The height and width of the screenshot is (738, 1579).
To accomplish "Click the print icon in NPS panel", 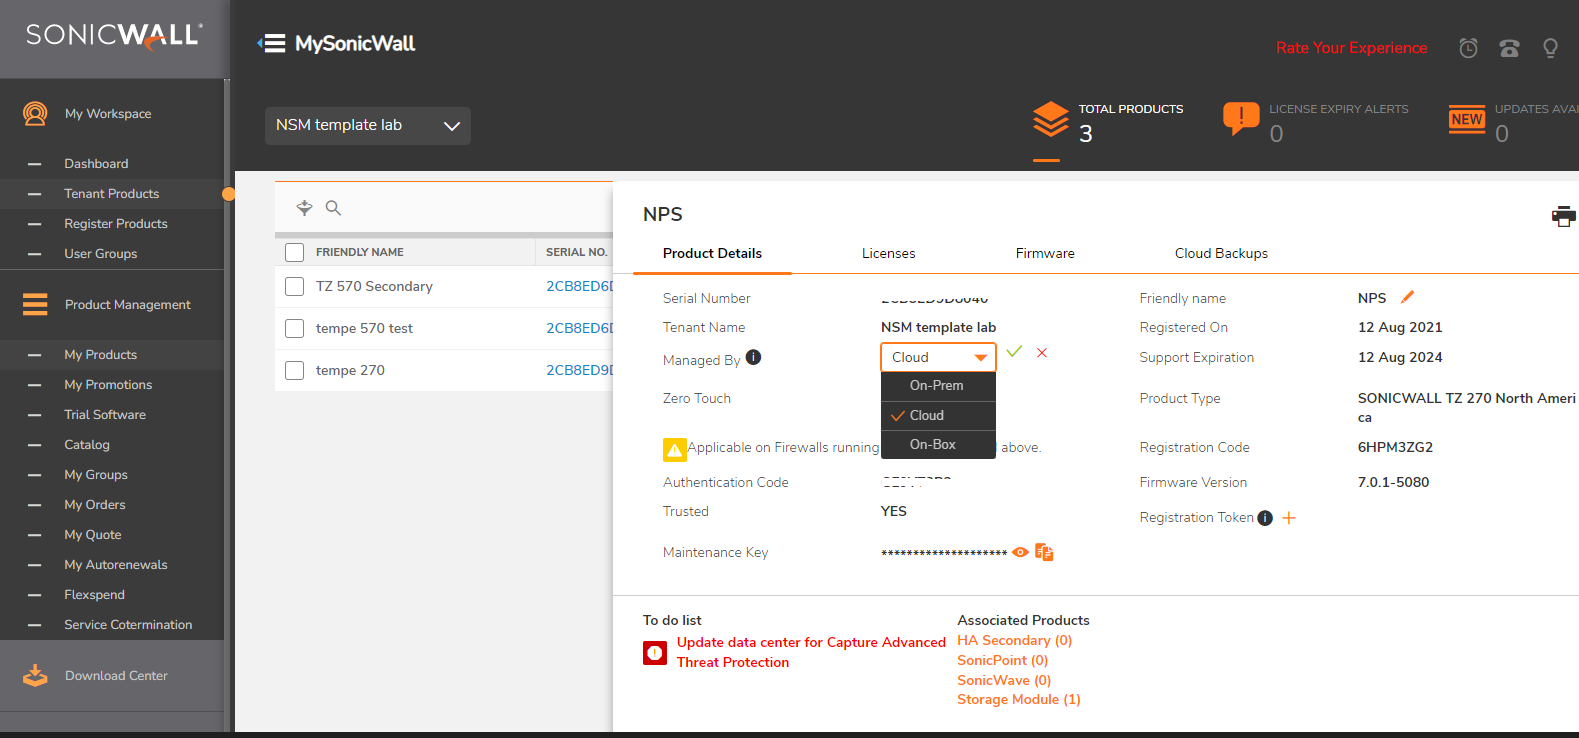I will [x=1563, y=216].
